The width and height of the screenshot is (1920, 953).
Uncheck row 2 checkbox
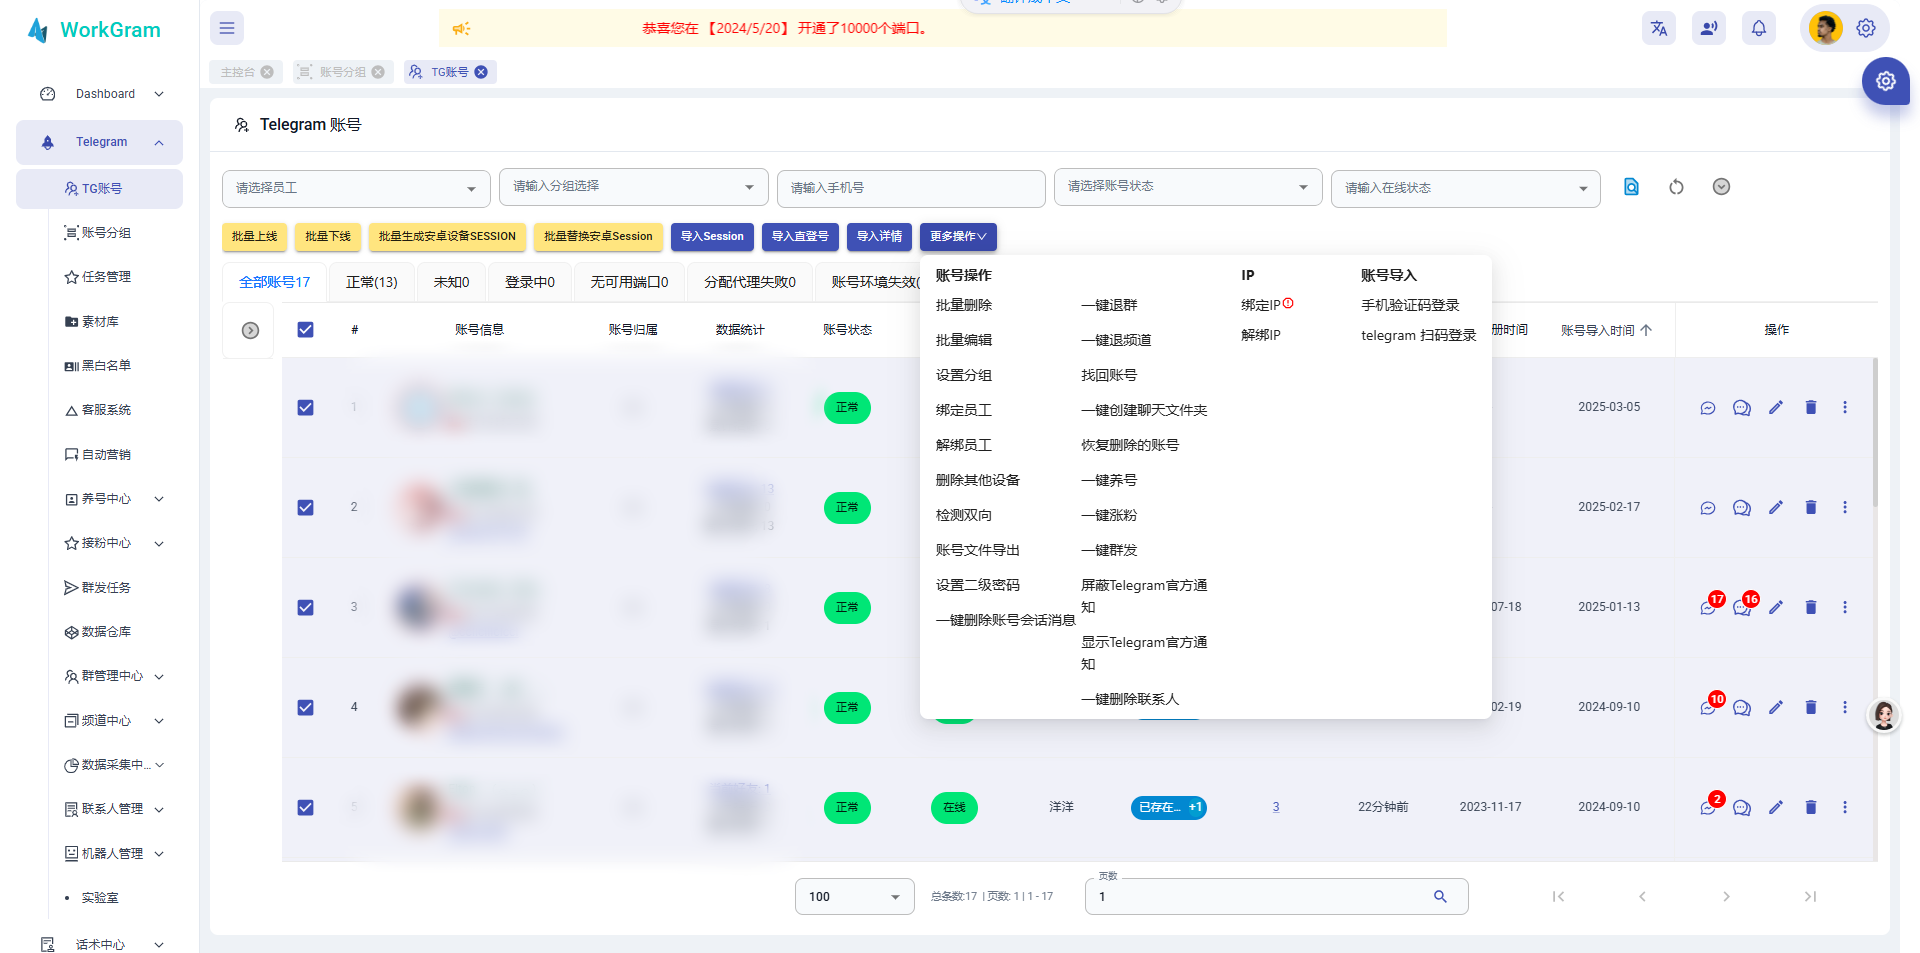(306, 508)
